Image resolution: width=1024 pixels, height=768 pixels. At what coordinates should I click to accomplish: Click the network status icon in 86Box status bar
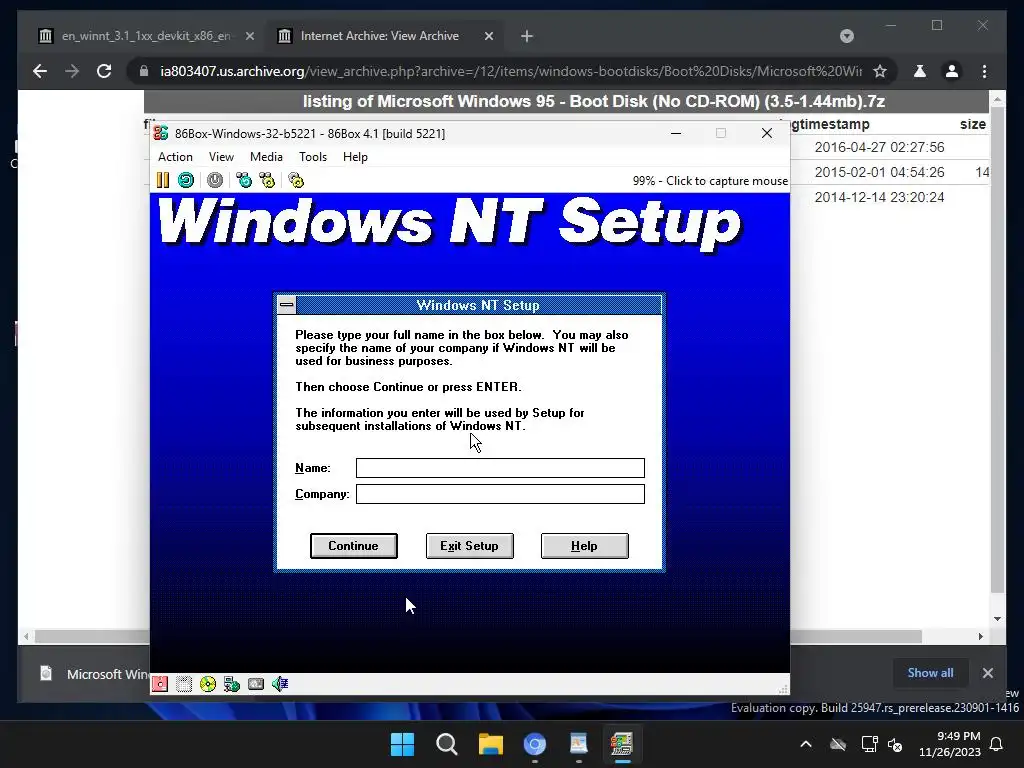click(232, 684)
